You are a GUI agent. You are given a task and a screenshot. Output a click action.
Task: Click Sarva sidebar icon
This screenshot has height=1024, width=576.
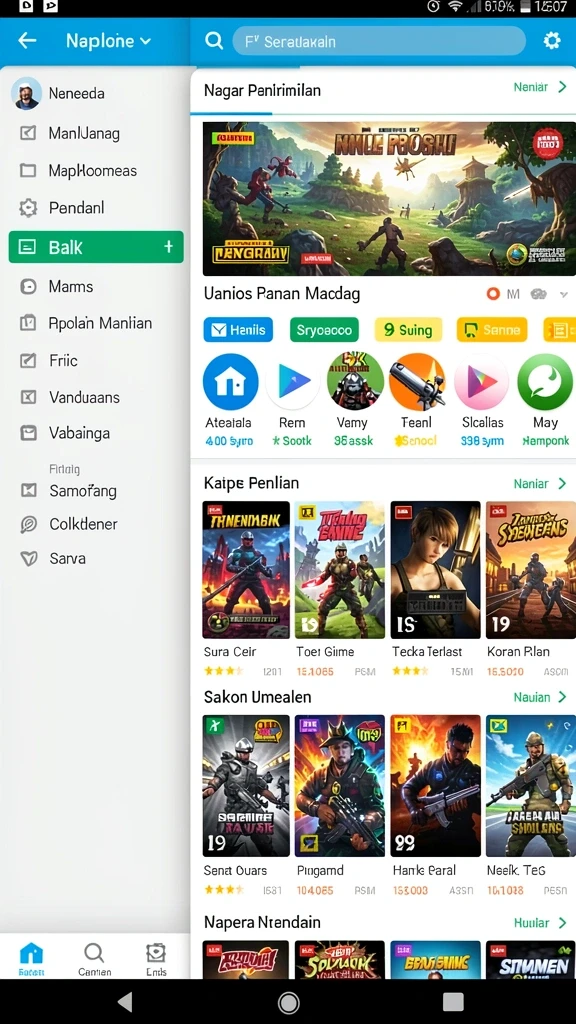[x=28, y=559]
